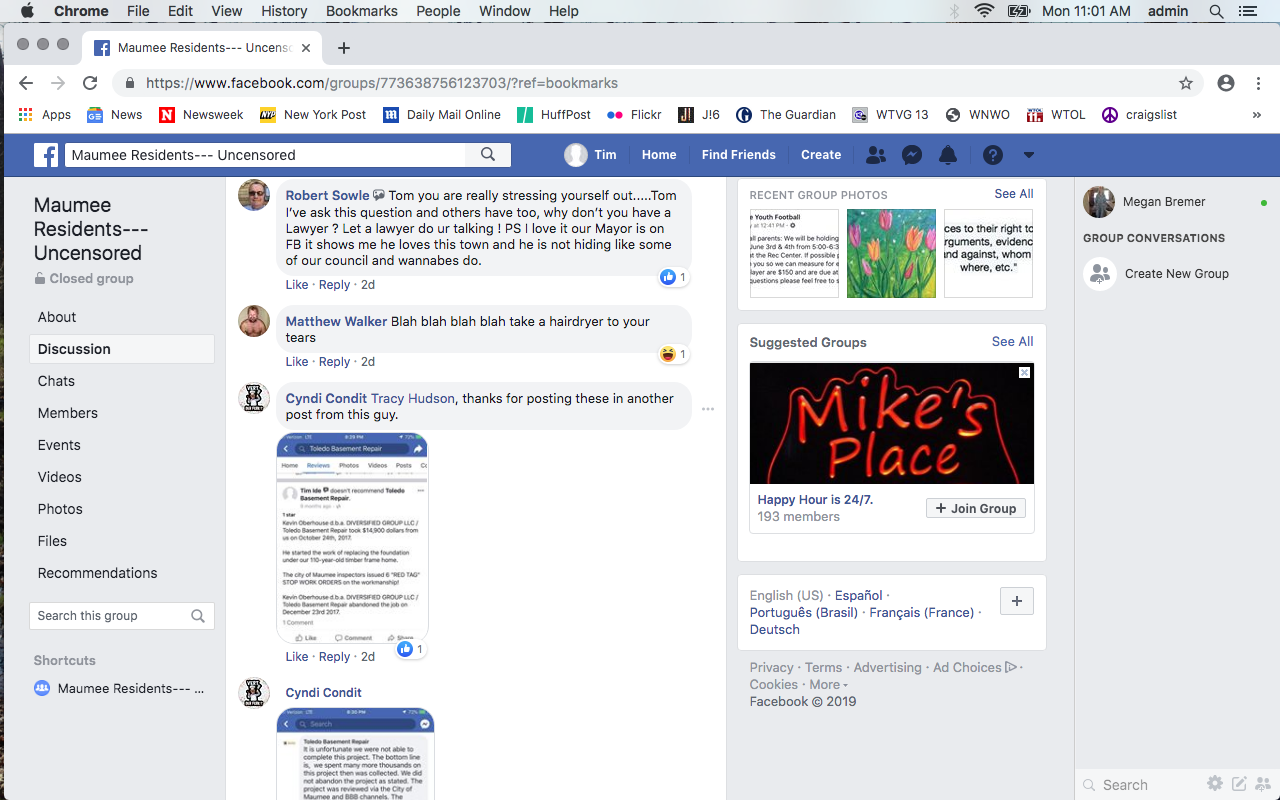Open Chrome's Bookmarks menu
Image resolution: width=1280 pixels, height=800 pixels.
[361, 11]
